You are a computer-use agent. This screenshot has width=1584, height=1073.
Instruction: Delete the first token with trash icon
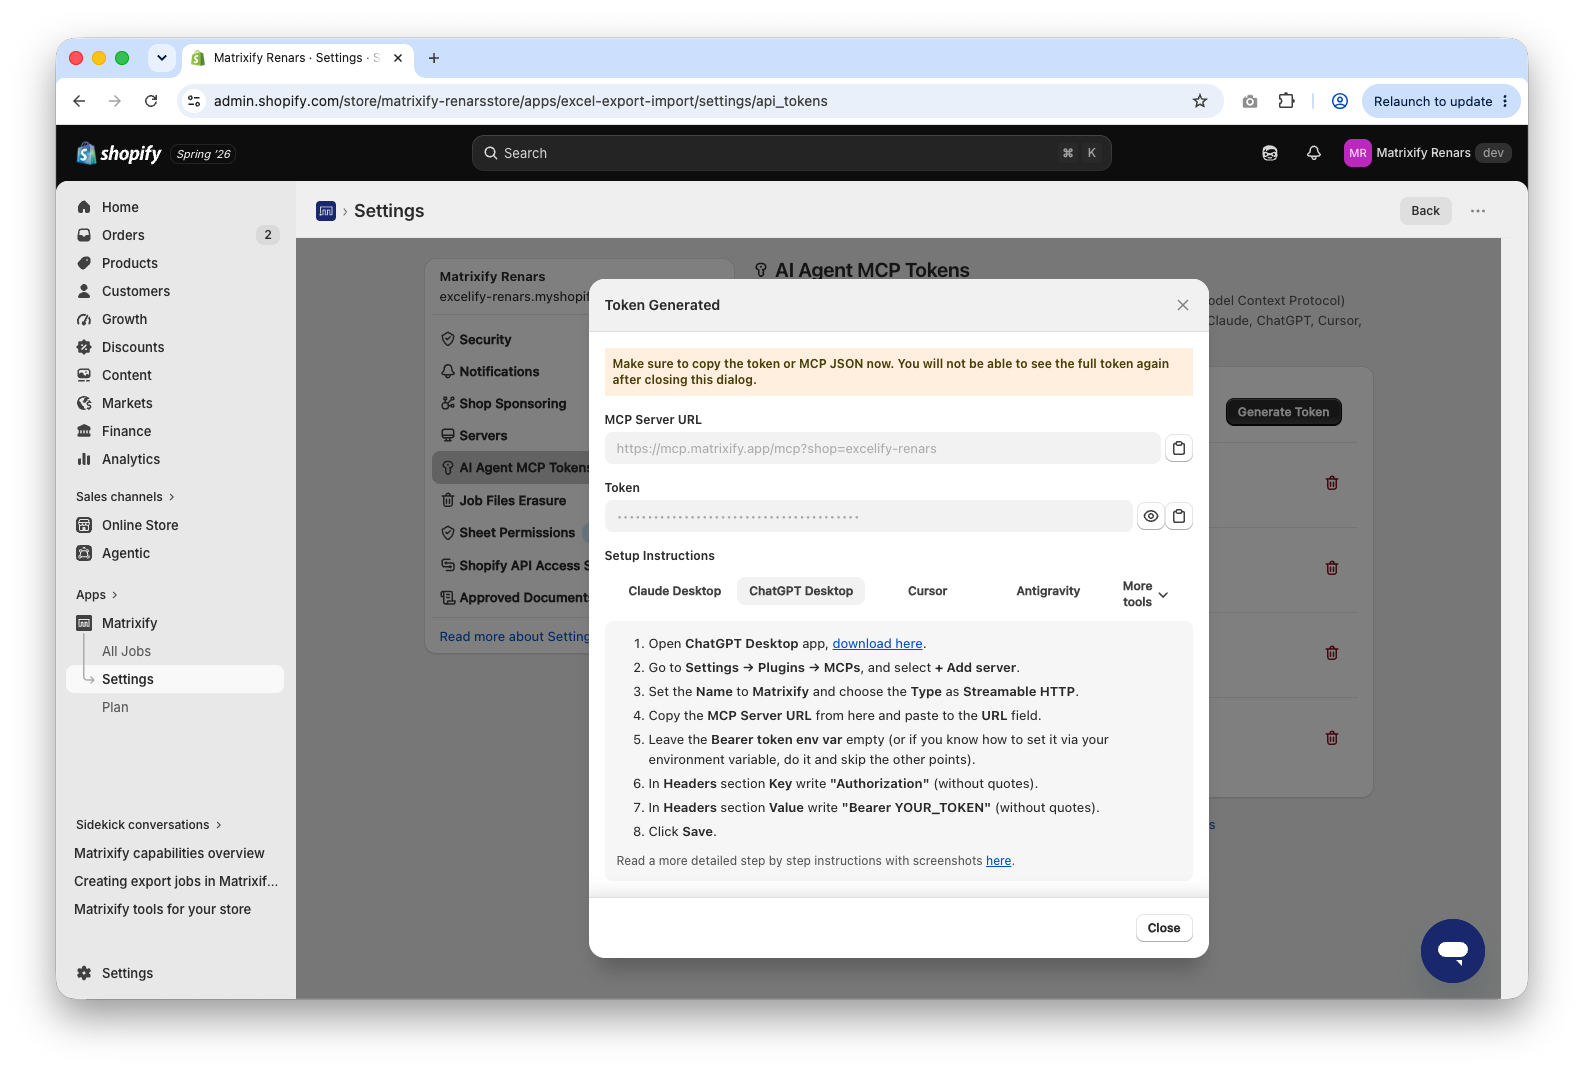point(1332,483)
